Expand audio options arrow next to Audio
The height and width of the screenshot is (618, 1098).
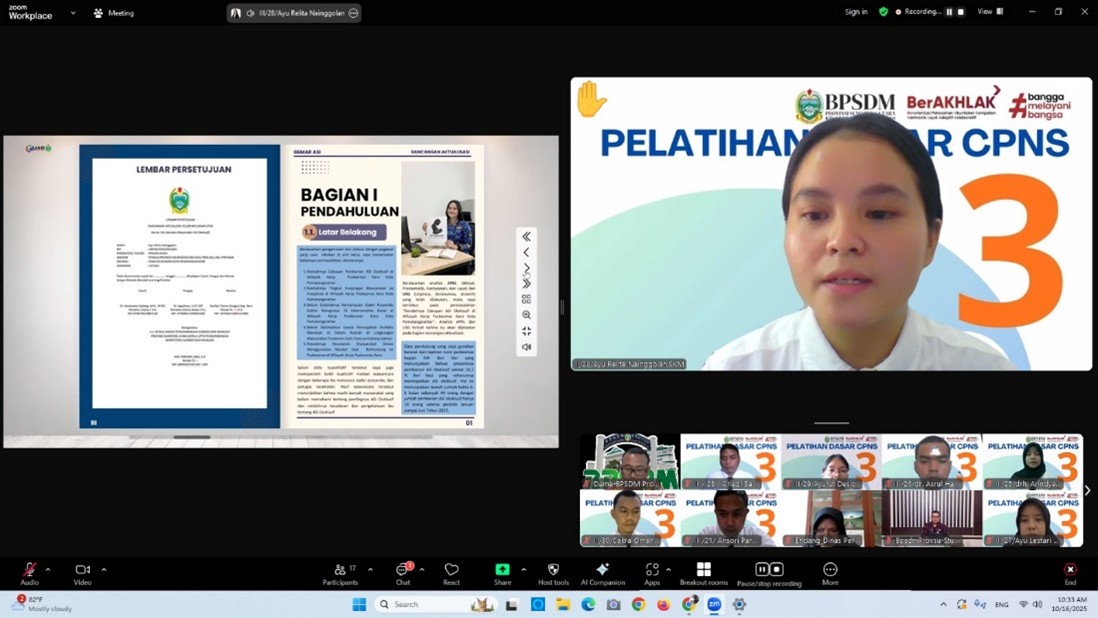pos(48,570)
